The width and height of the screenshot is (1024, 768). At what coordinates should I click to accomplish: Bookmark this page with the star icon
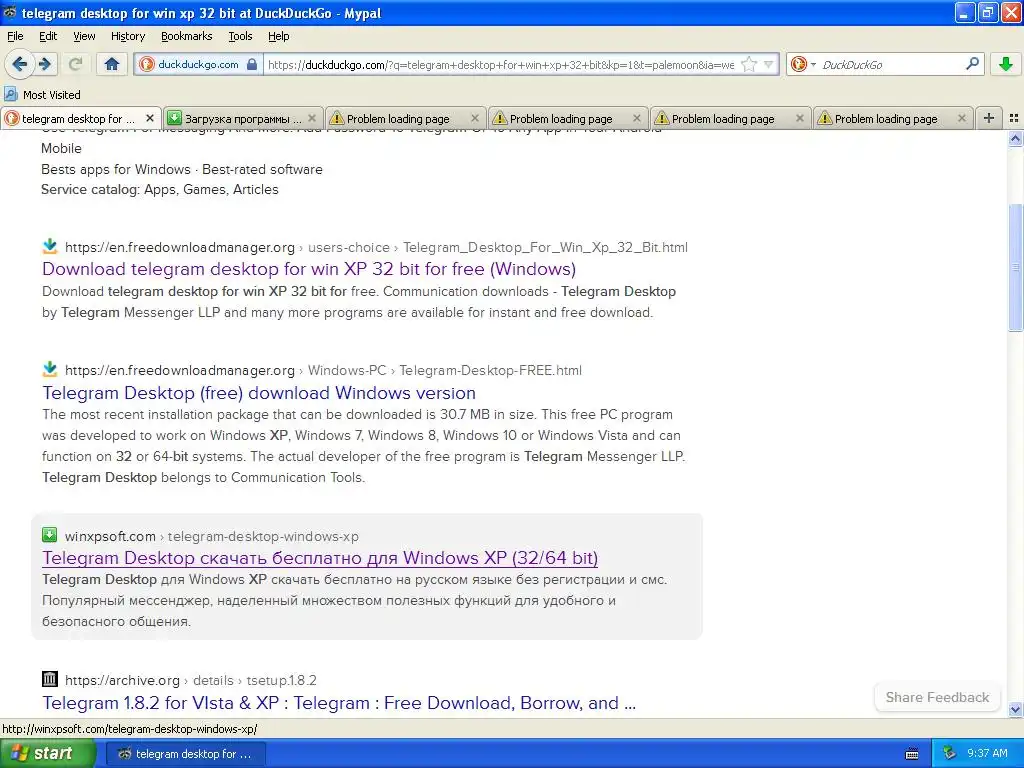749,64
